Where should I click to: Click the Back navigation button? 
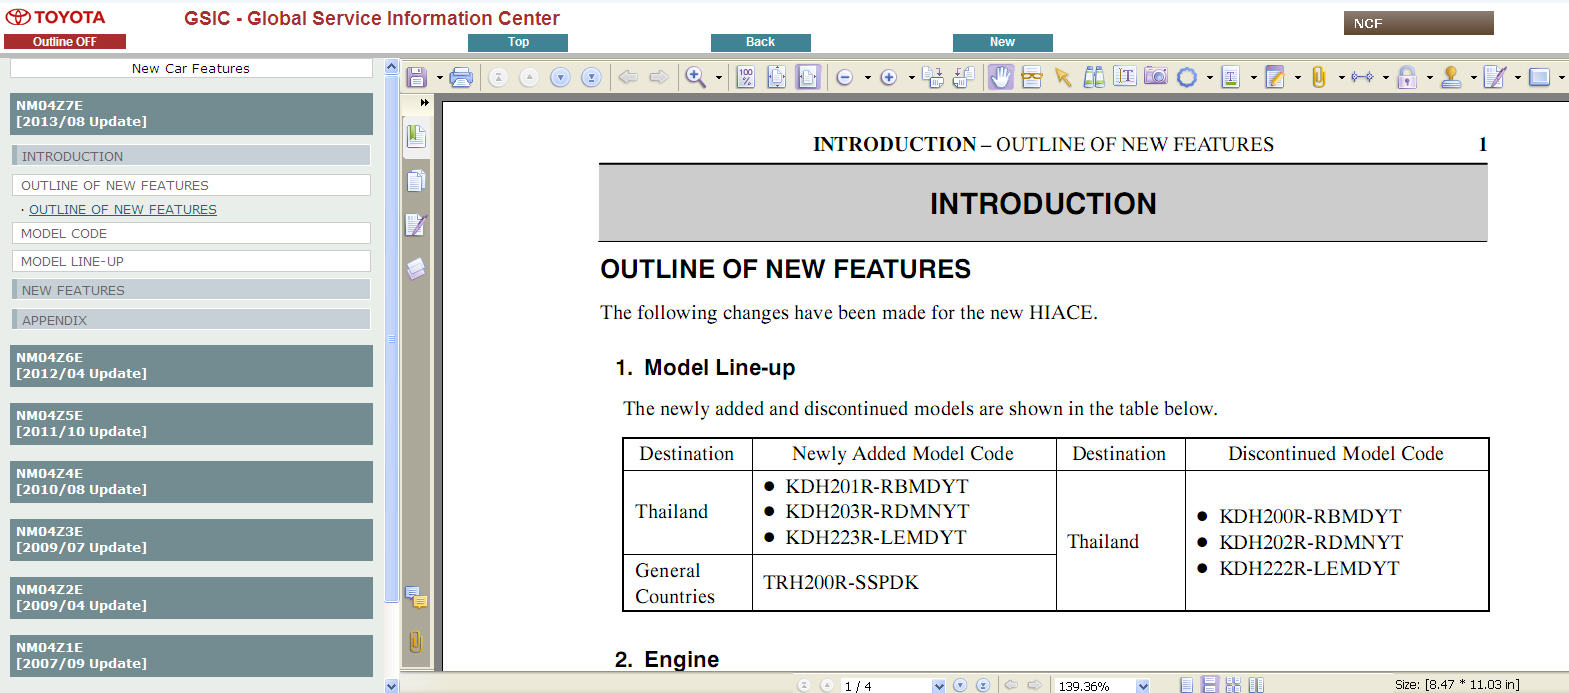(x=760, y=42)
